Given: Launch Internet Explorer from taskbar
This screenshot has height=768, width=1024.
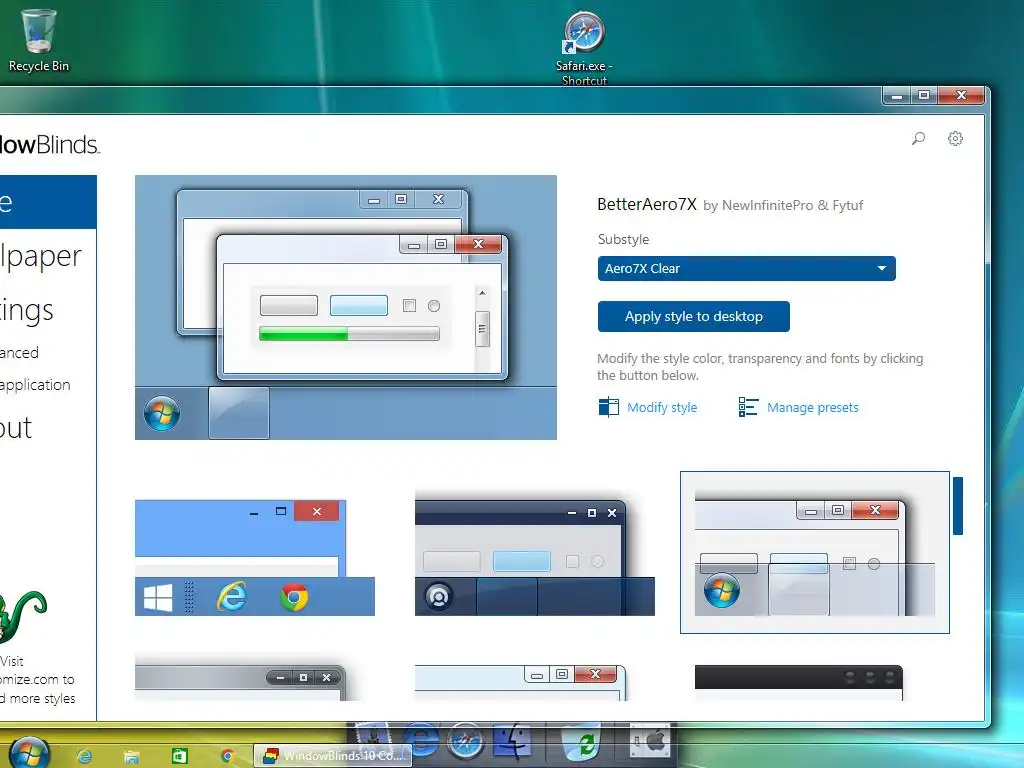Looking at the screenshot, I should pos(84,756).
